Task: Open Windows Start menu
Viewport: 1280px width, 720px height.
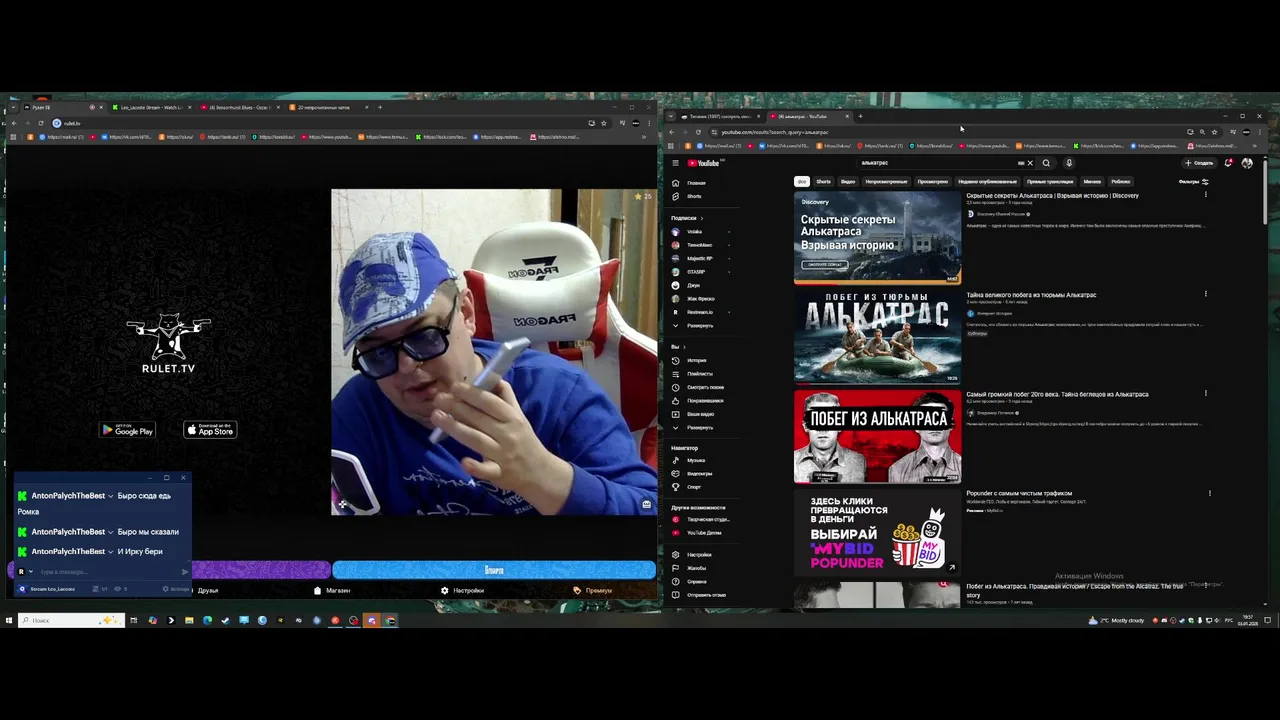Action: [8, 620]
